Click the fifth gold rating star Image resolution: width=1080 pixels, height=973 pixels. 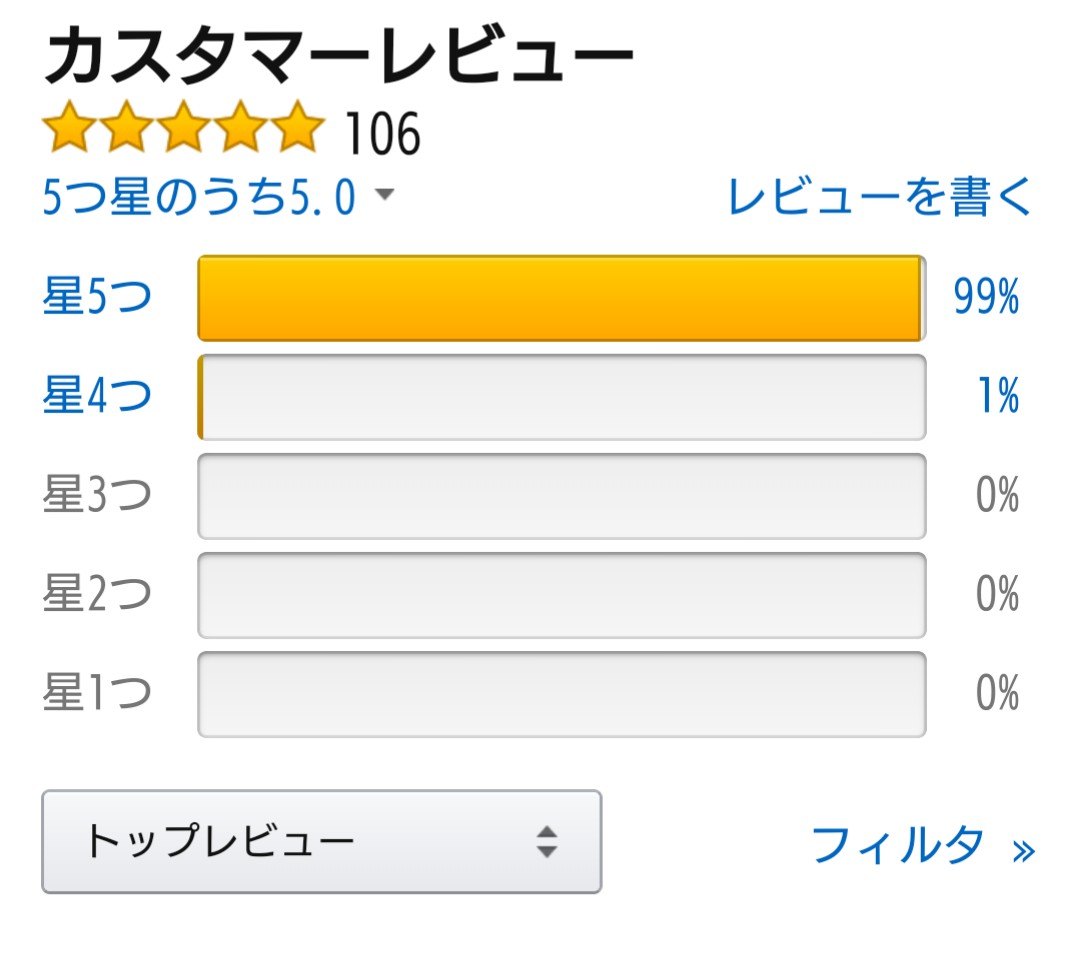tap(298, 126)
